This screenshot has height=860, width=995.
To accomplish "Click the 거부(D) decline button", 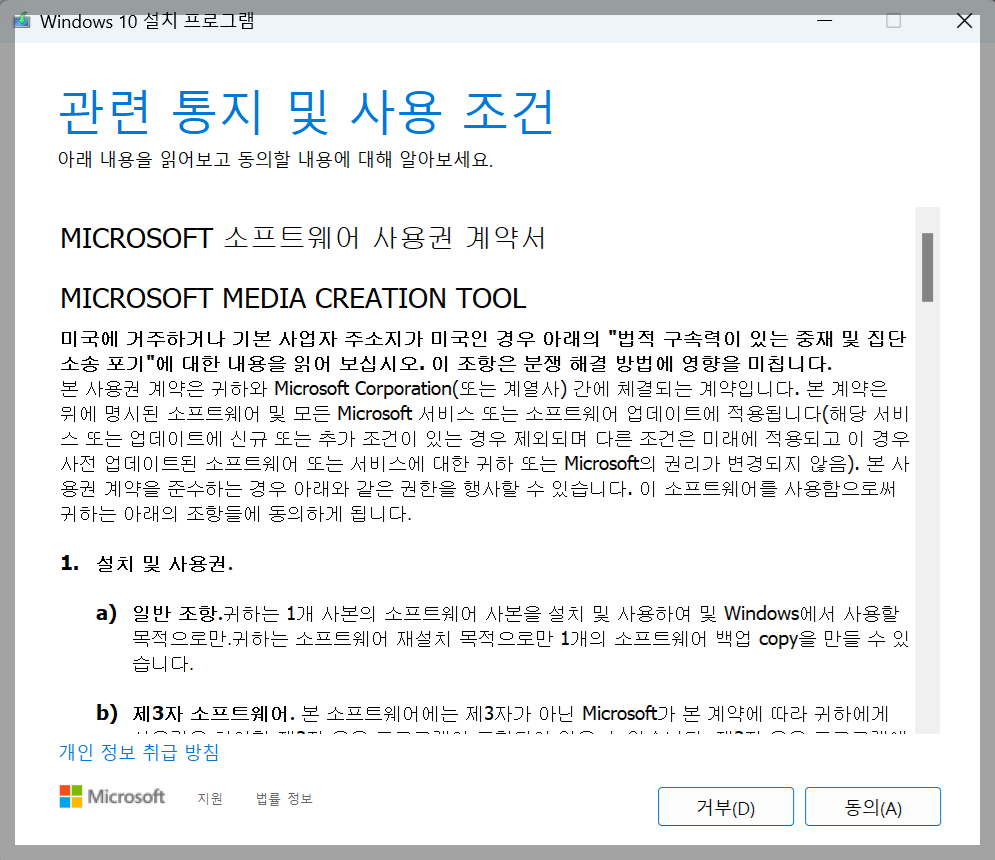I will 725,807.
